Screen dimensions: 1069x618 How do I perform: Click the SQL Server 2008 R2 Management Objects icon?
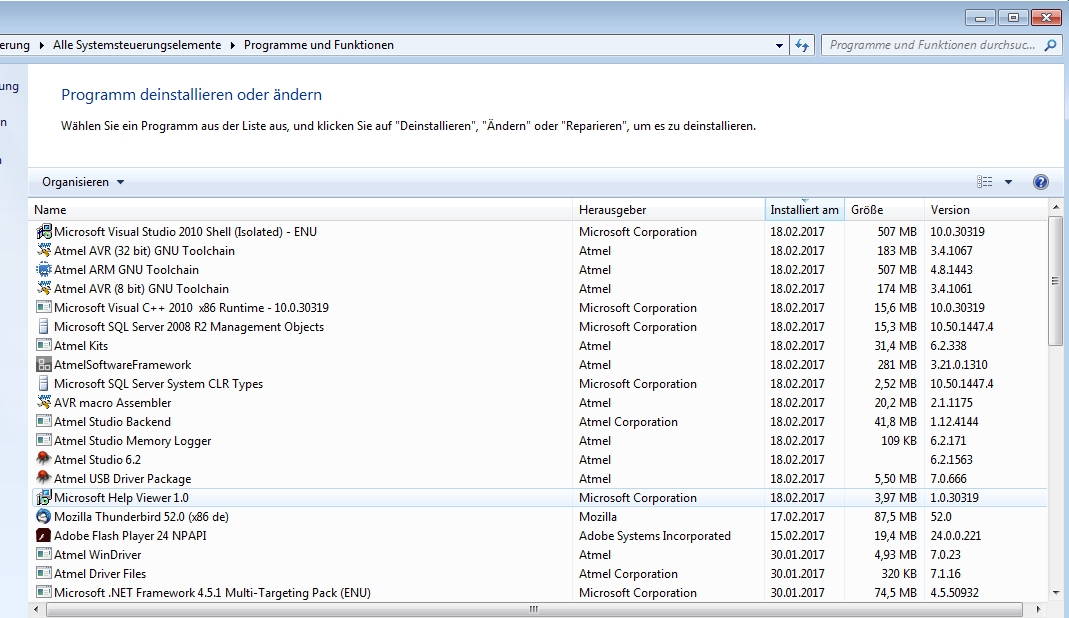(x=44, y=327)
